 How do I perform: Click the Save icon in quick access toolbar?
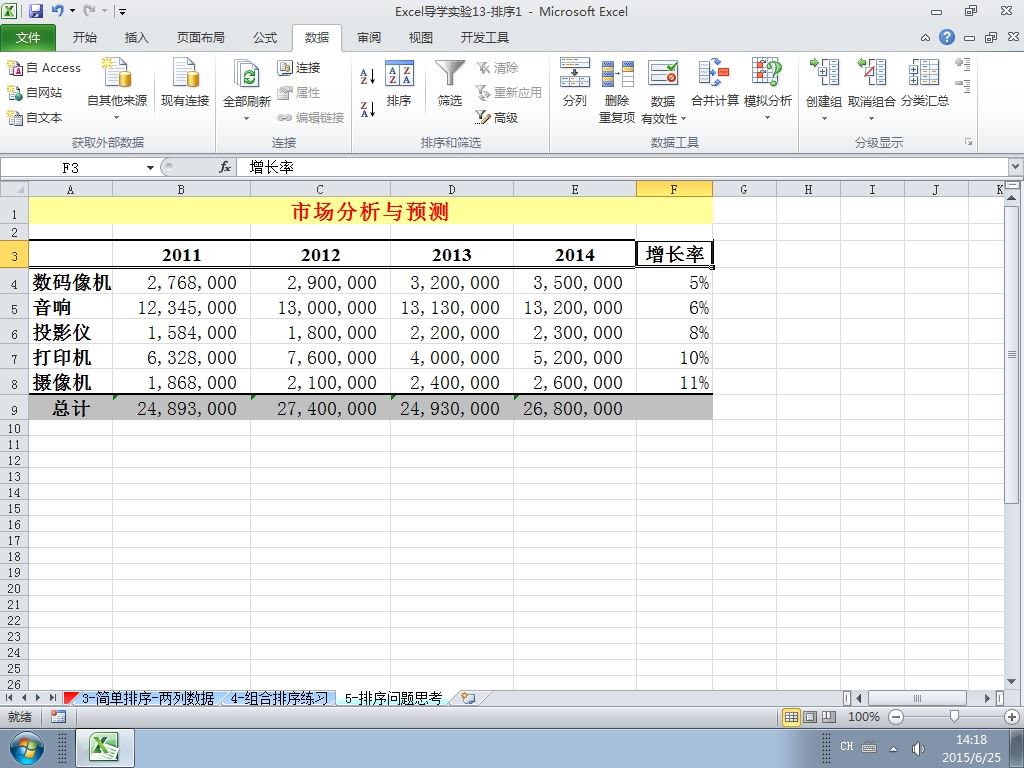click(35, 11)
